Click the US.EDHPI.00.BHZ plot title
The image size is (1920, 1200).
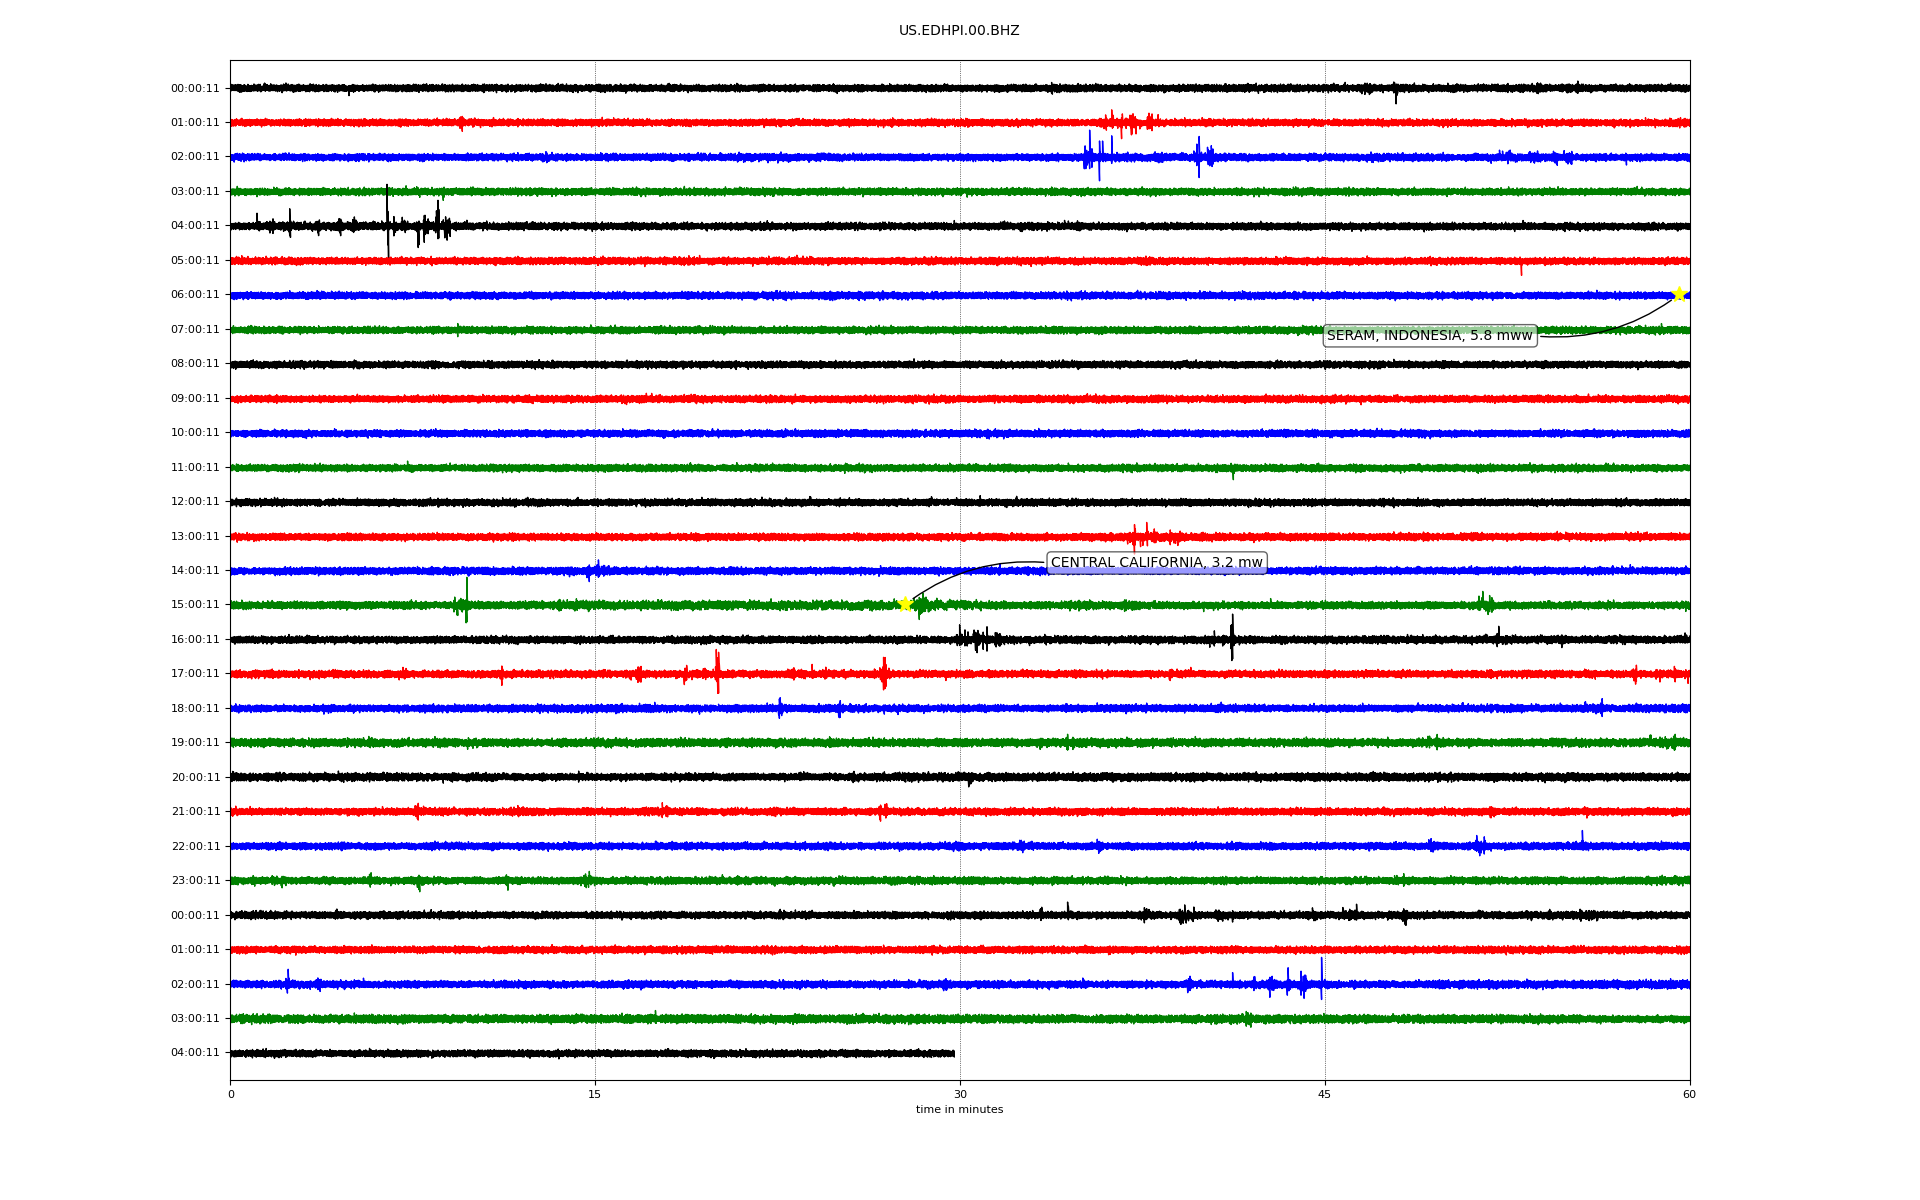(x=959, y=31)
